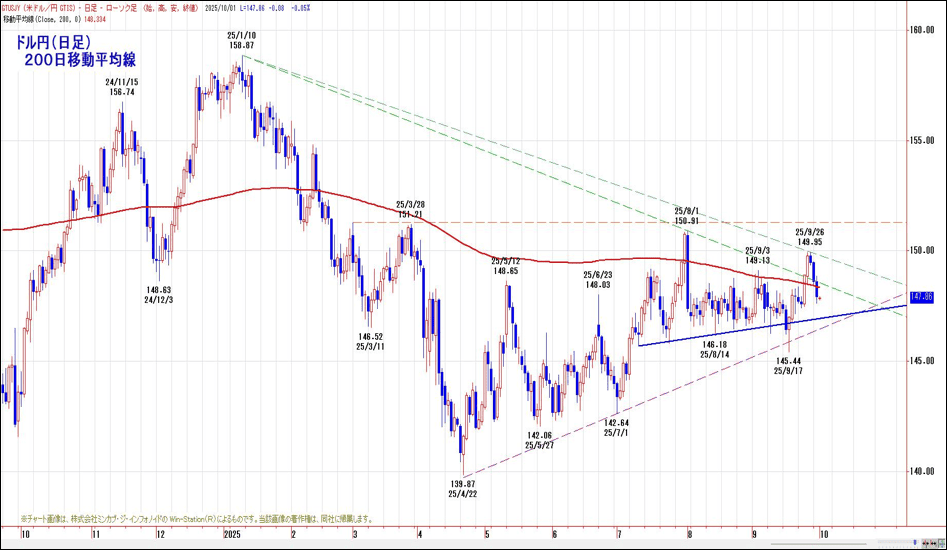Click the ドル円(日足) chart title

pos(52,44)
